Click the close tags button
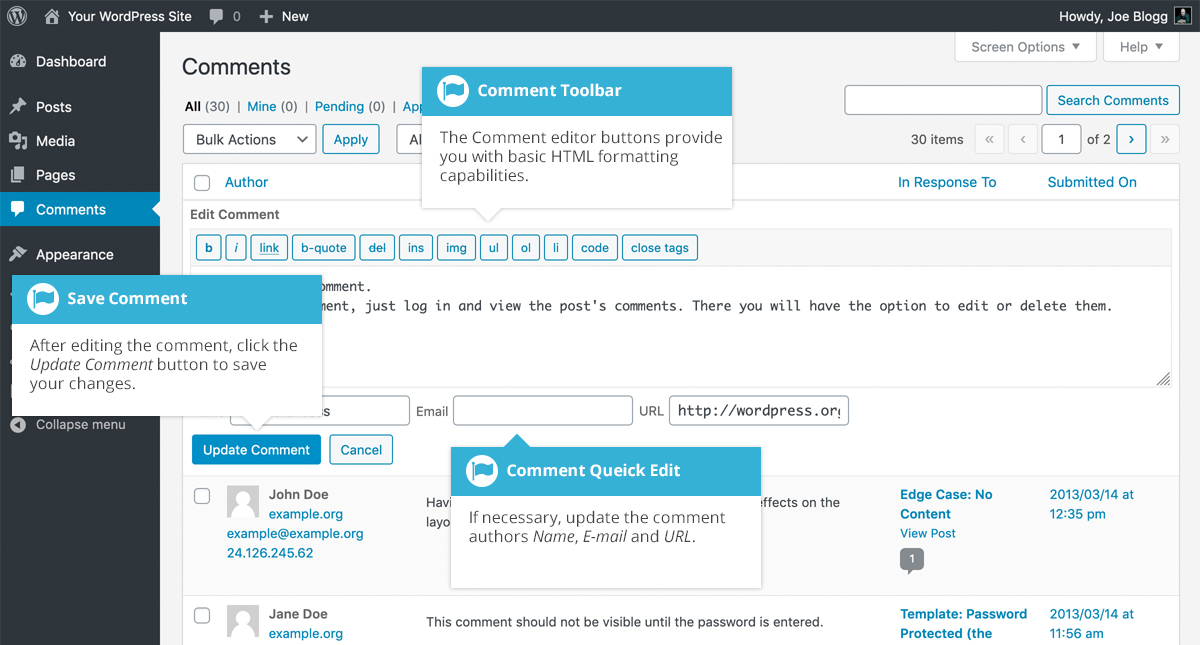The image size is (1200, 645). (x=660, y=248)
